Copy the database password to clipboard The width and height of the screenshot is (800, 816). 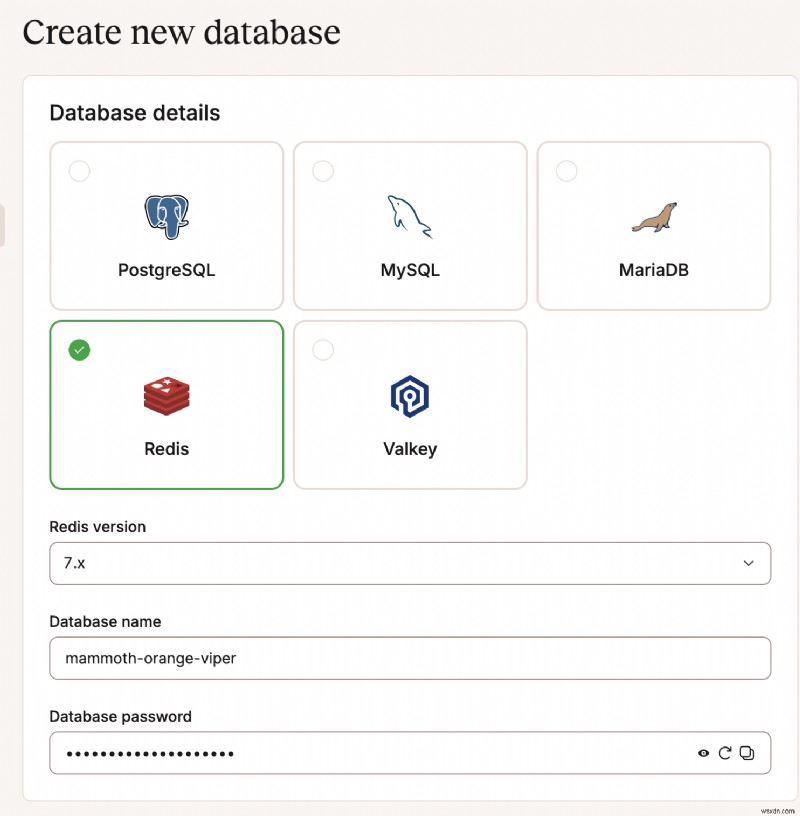(x=747, y=753)
